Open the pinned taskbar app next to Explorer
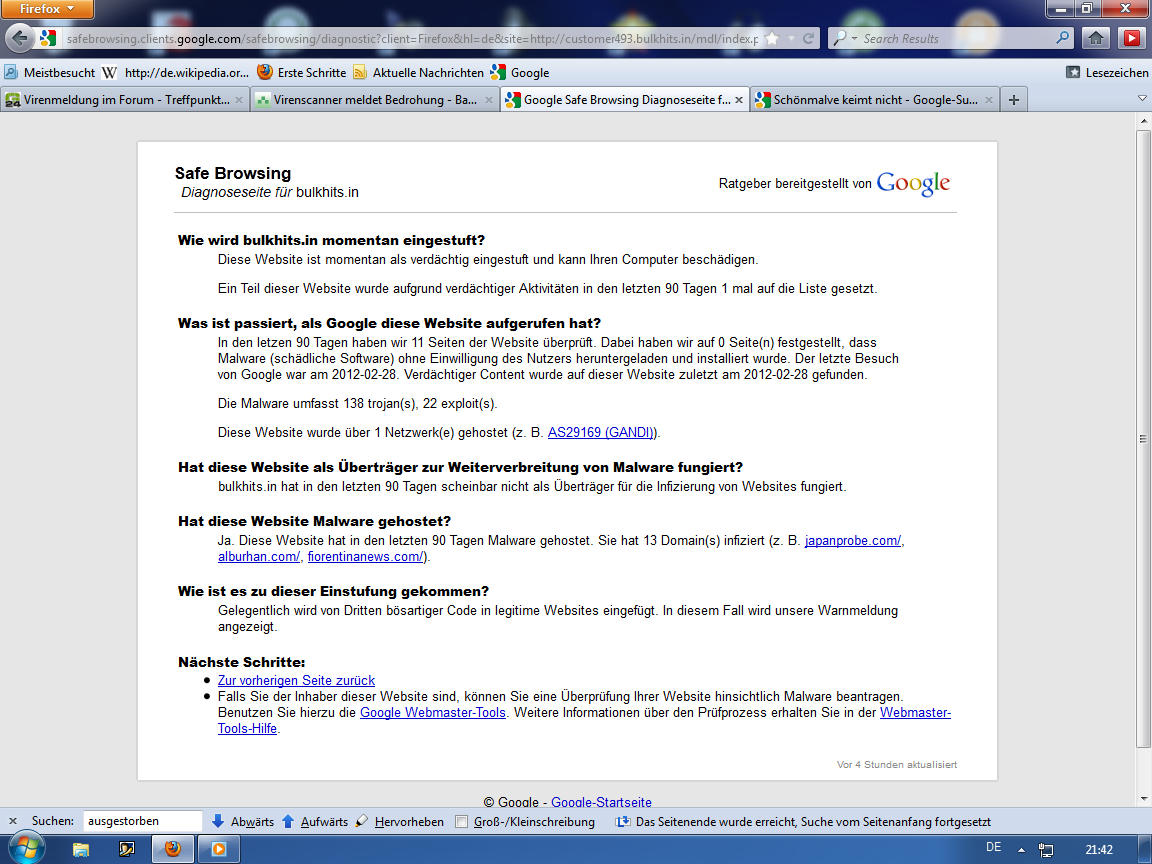The width and height of the screenshot is (1152, 864). [x=126, y=850]
